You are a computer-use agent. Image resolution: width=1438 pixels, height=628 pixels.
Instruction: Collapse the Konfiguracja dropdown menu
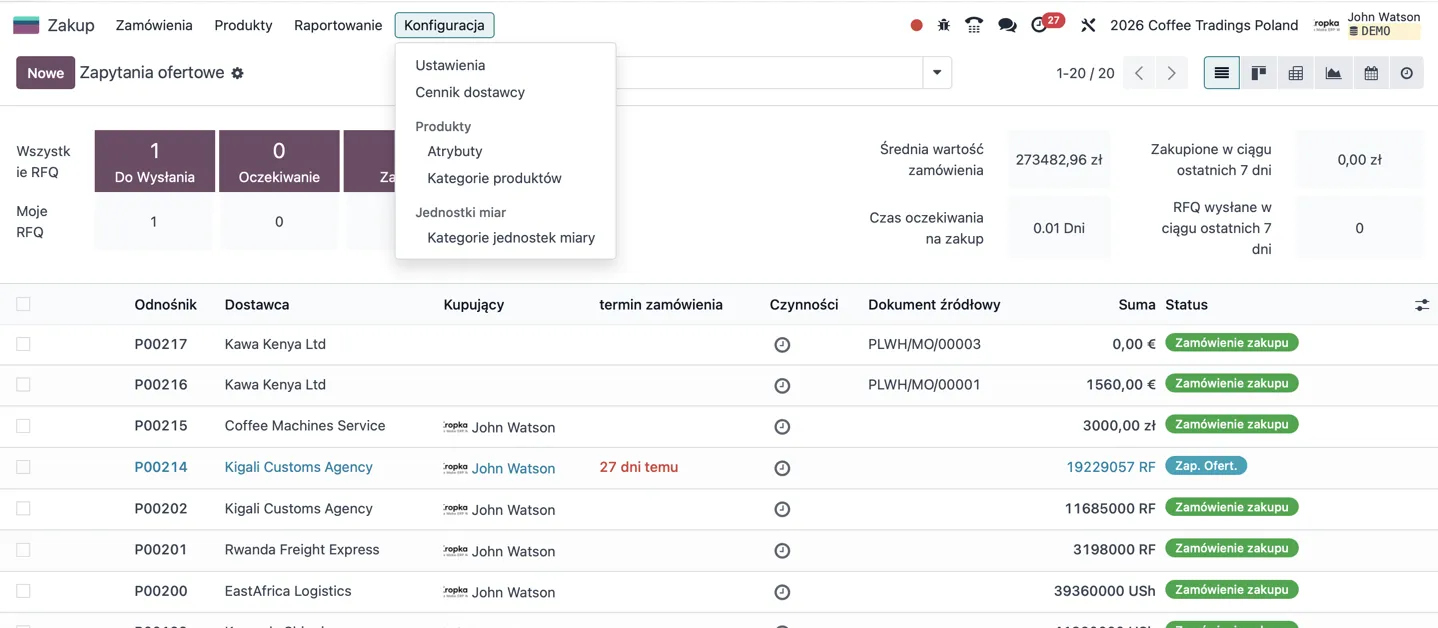click(x=444, y=25)
